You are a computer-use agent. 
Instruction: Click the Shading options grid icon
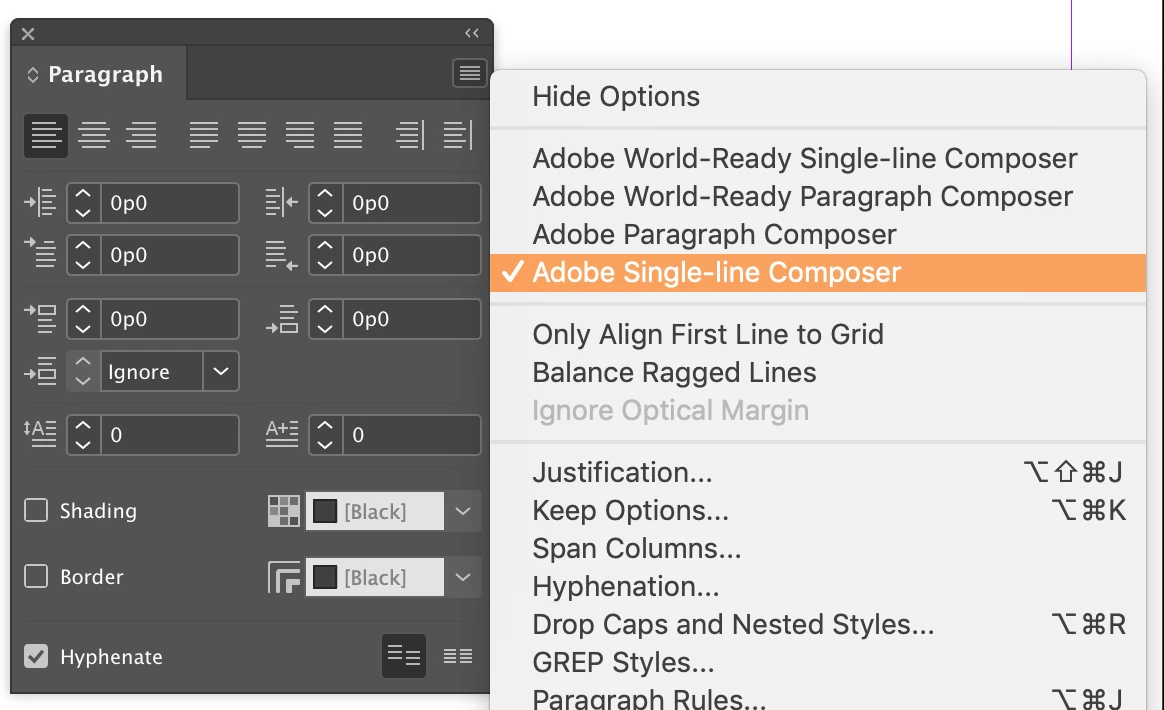(284, 511)
